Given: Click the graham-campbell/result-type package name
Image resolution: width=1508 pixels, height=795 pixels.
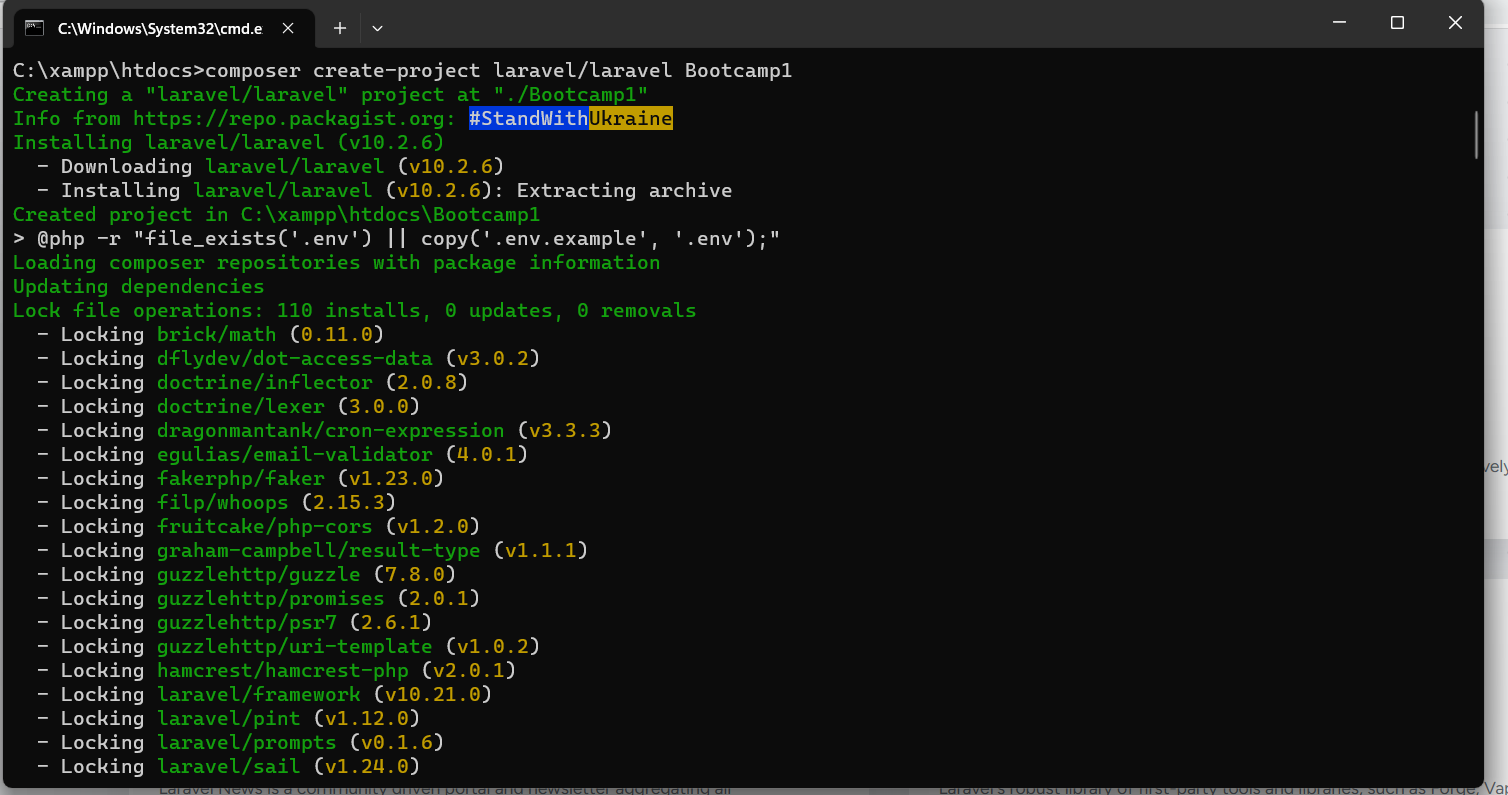Looking at the screenshot, I should 319,551.
